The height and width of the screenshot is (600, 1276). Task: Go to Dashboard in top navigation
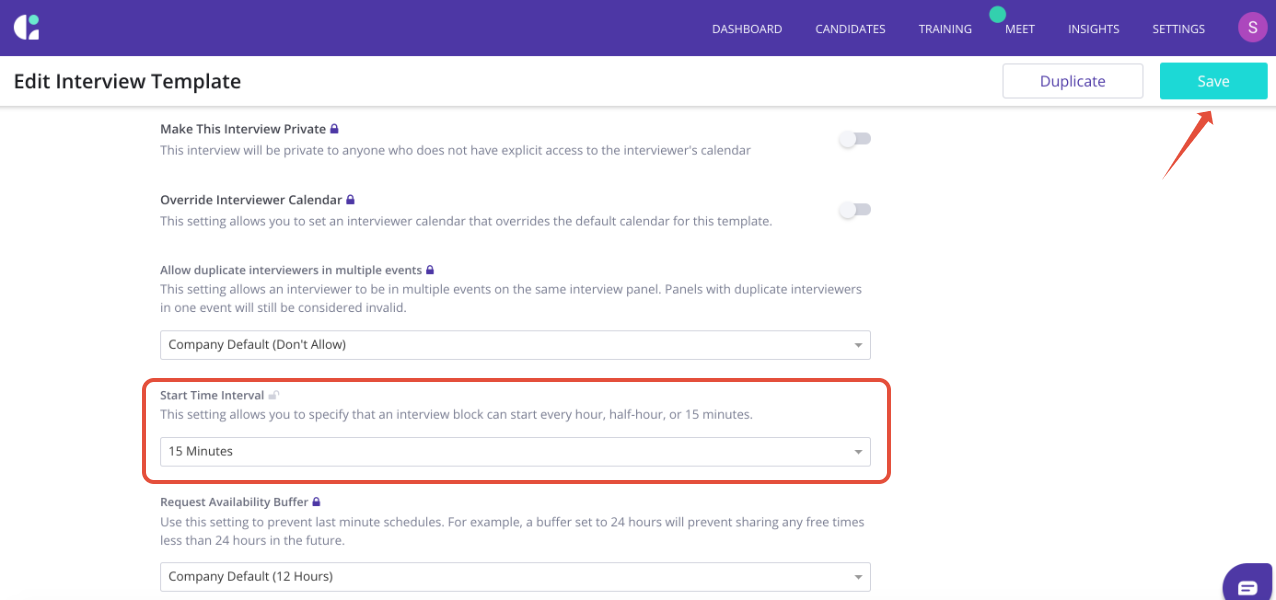[747, 29]
